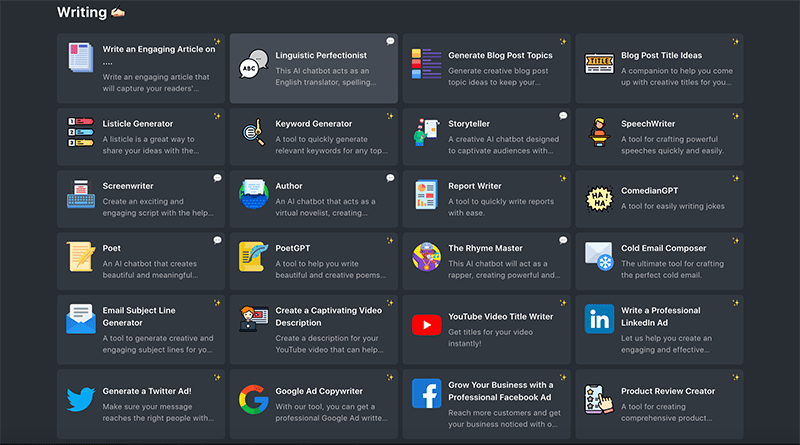
Task: Click the Listicle Generator numbered list icon
Action: tap(81, 132)
